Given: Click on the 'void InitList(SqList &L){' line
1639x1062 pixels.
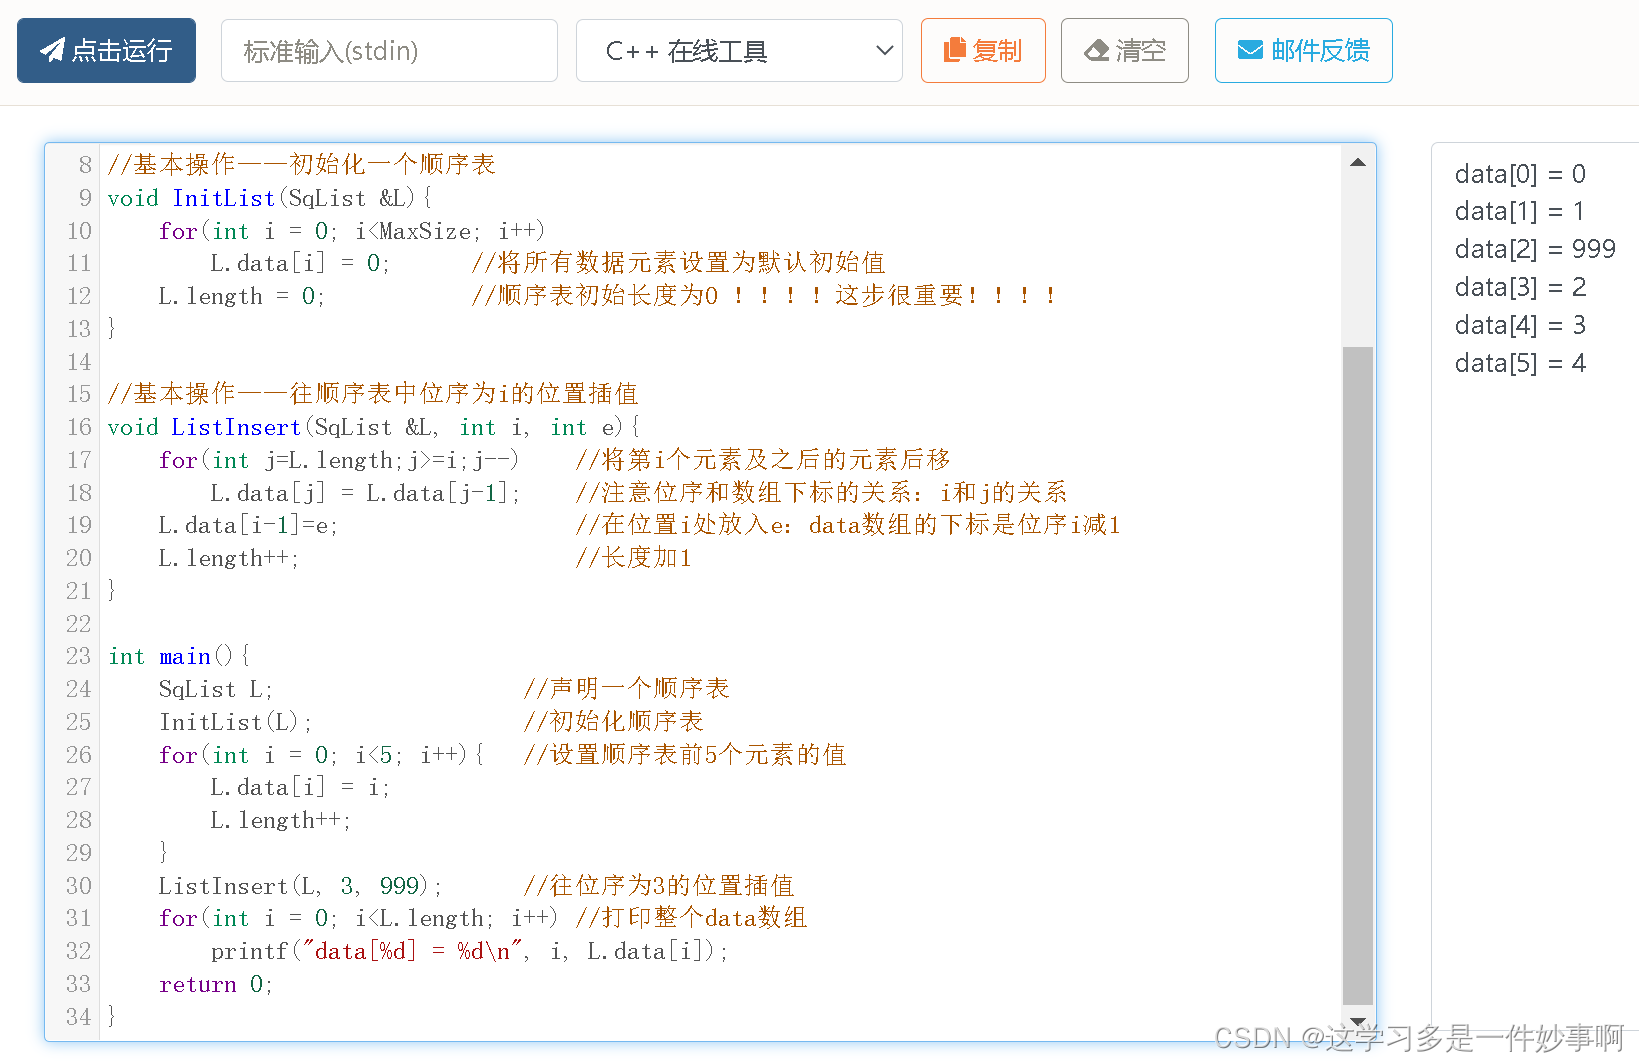Looking at the screenshot, I should (270, 198).
